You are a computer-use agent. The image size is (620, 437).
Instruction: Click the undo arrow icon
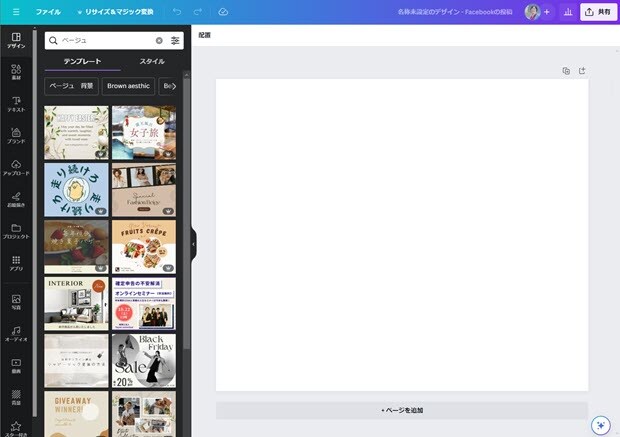[177, 12]
